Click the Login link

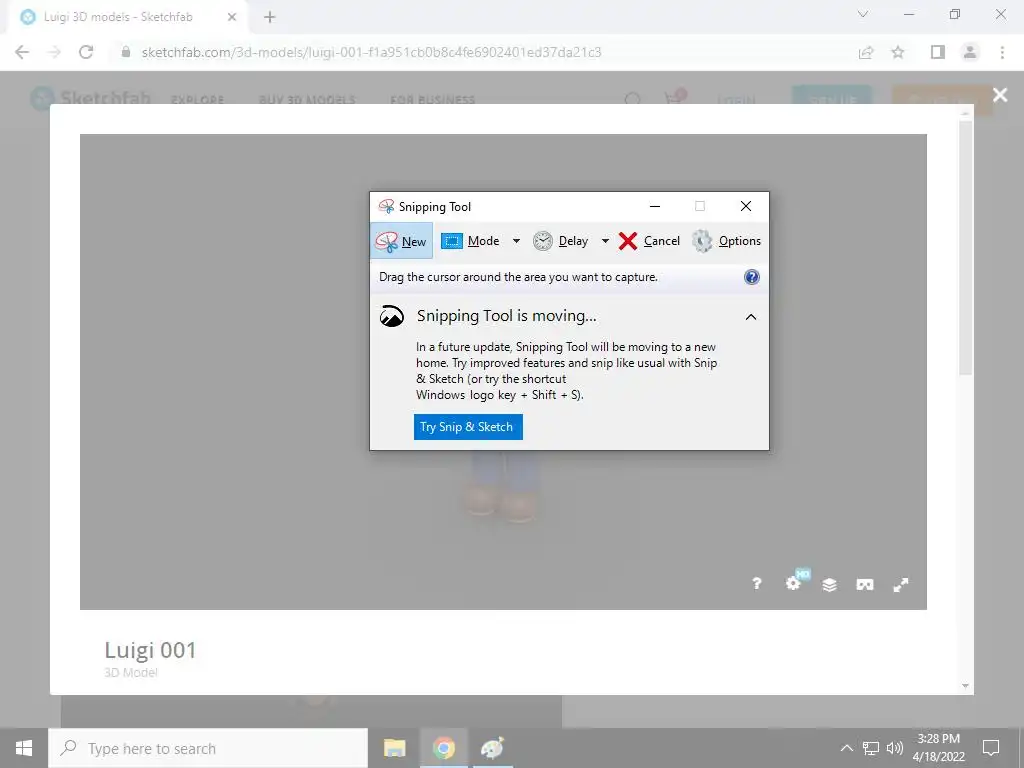click(x=736, y=100)
